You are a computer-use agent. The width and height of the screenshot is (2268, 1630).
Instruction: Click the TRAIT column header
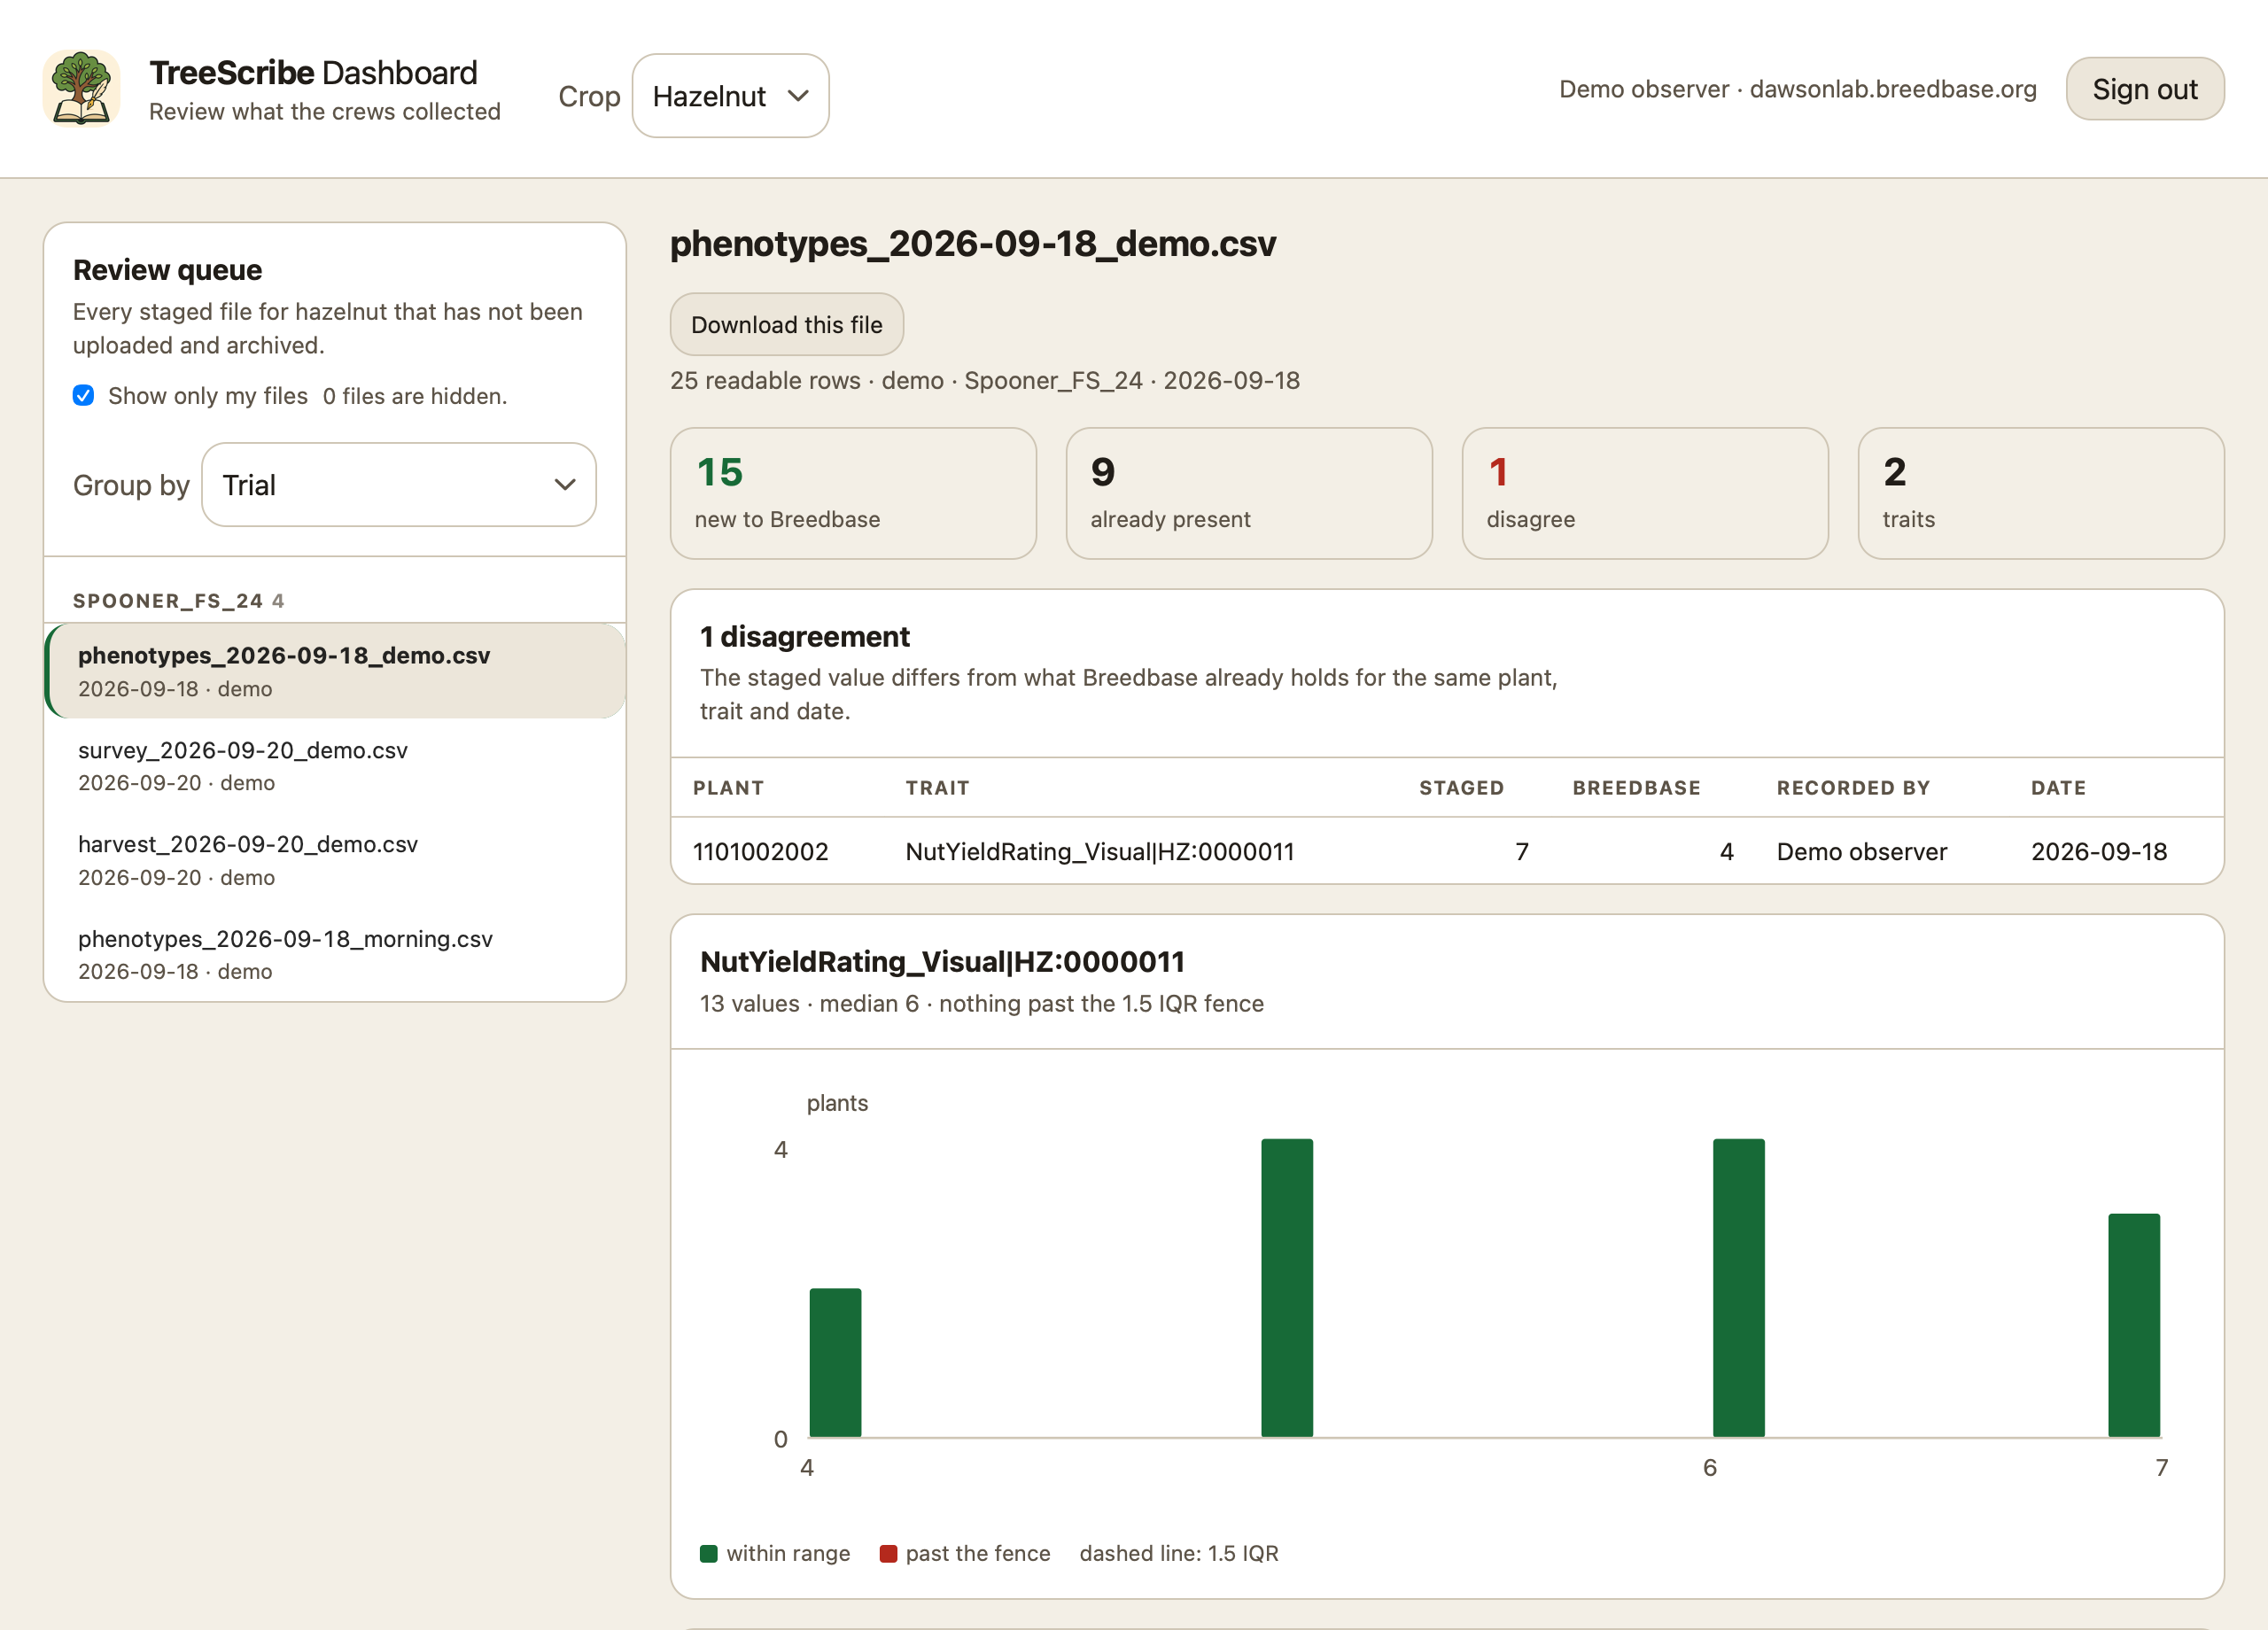937,788
